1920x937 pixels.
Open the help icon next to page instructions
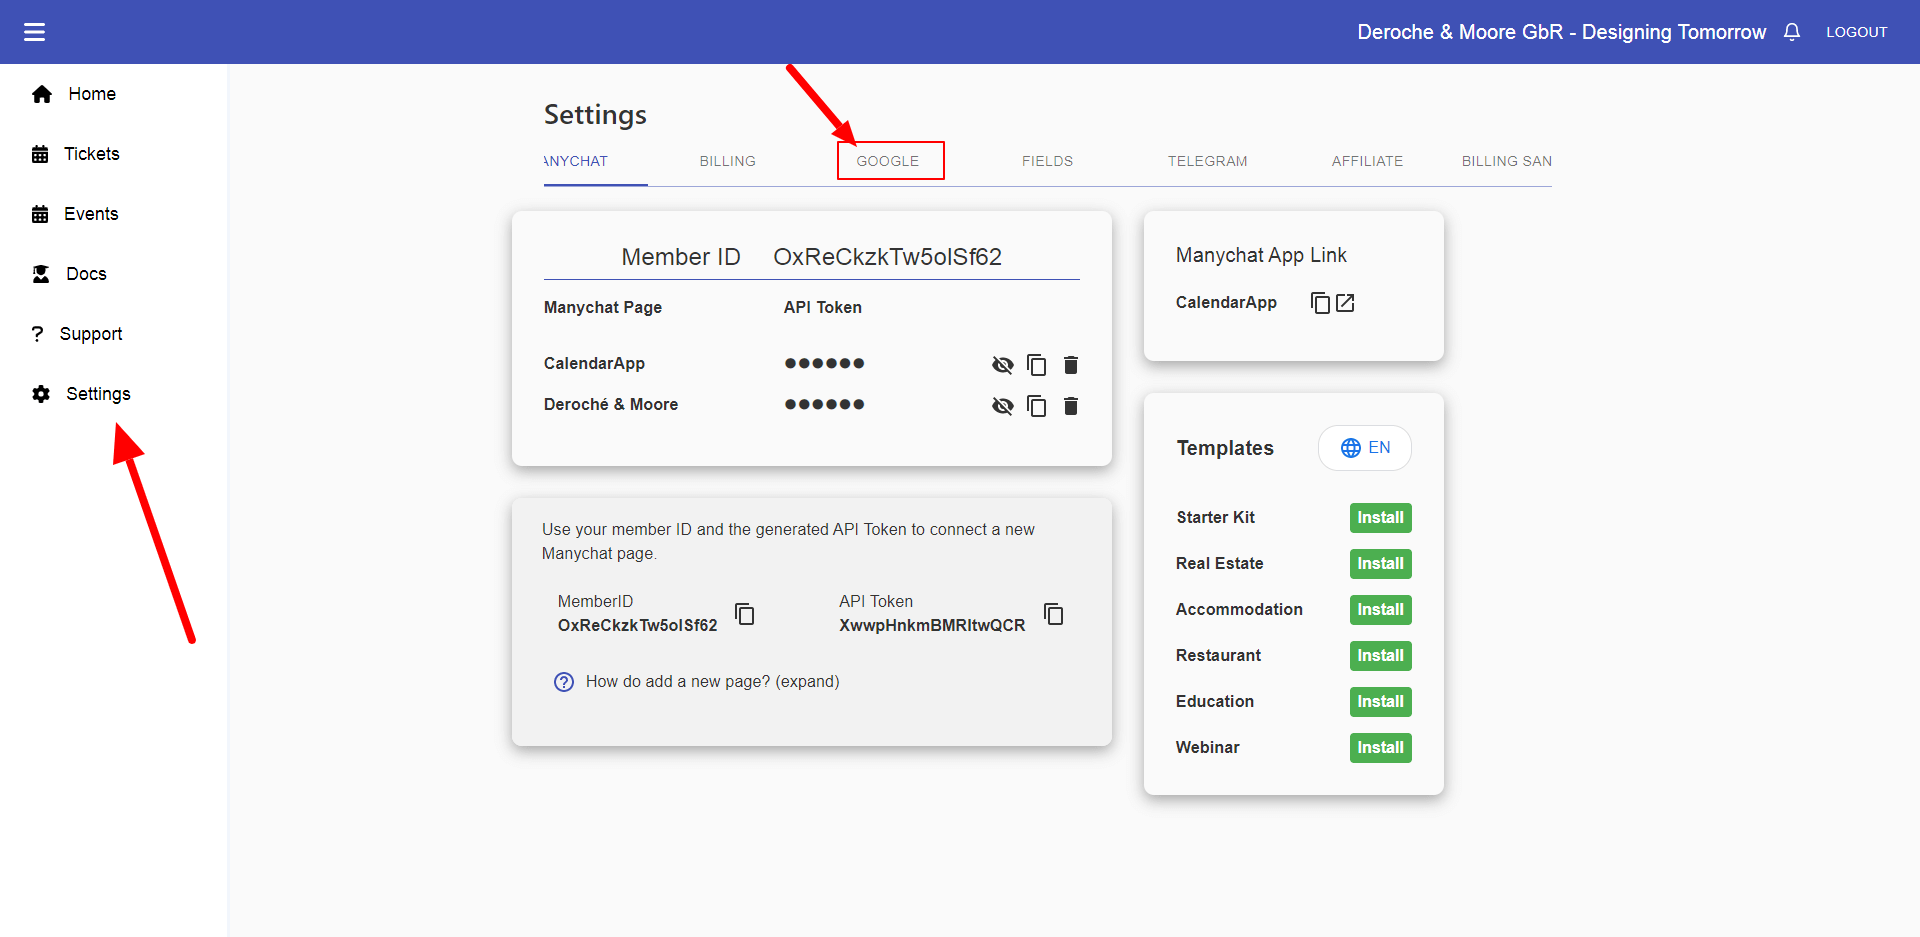coord(563,681)
